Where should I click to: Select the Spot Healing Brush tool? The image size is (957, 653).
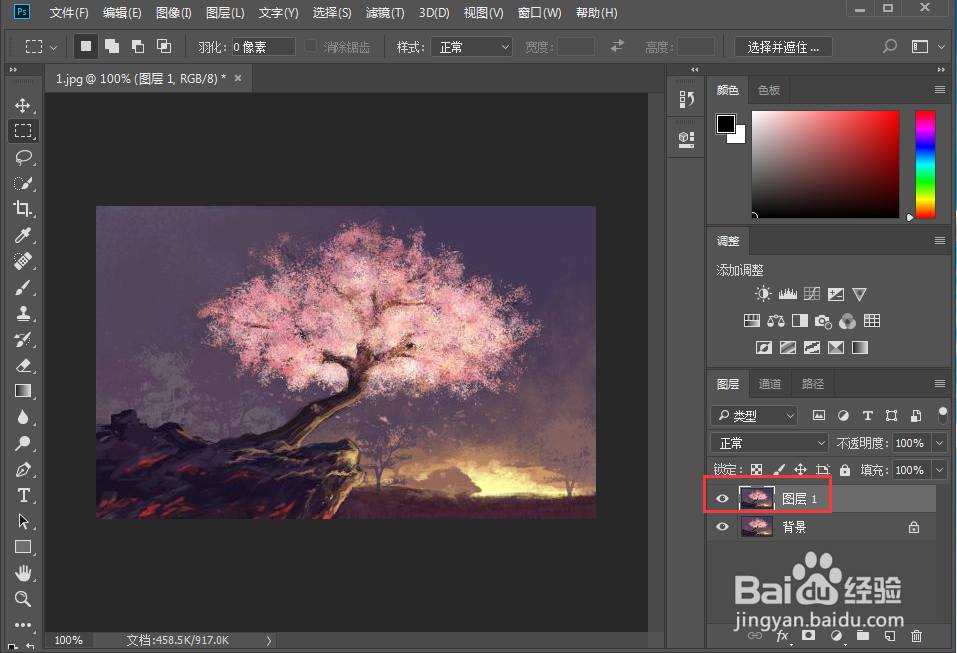[23, 261]
